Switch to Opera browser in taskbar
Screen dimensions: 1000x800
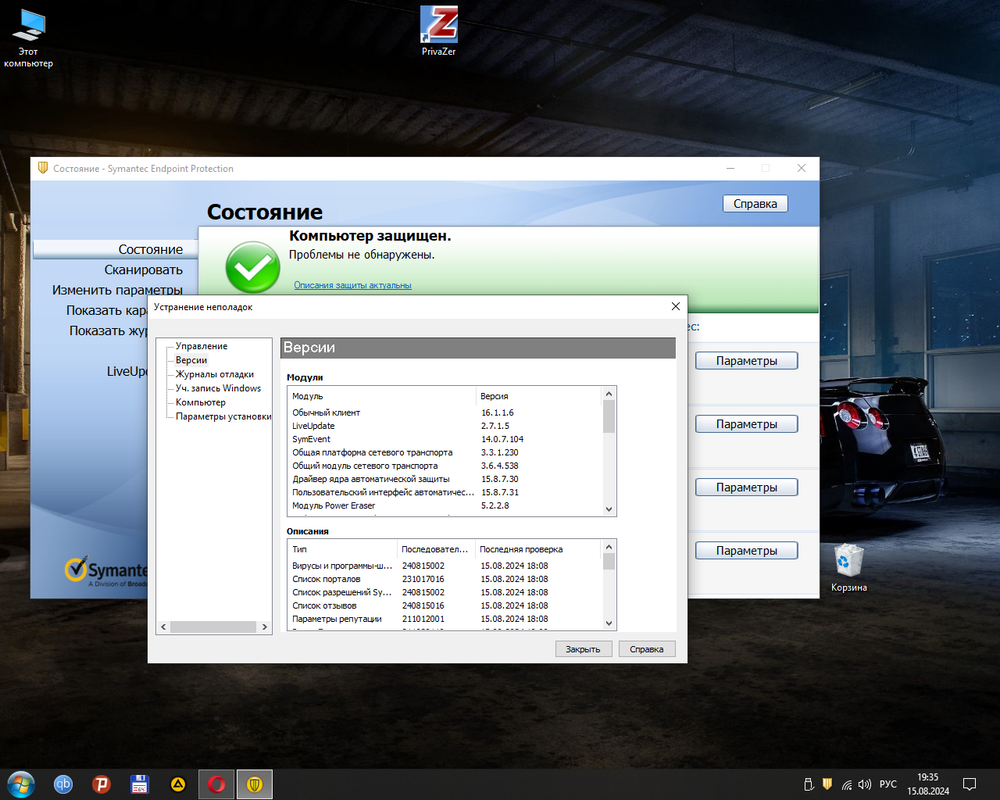pos(216,784)
